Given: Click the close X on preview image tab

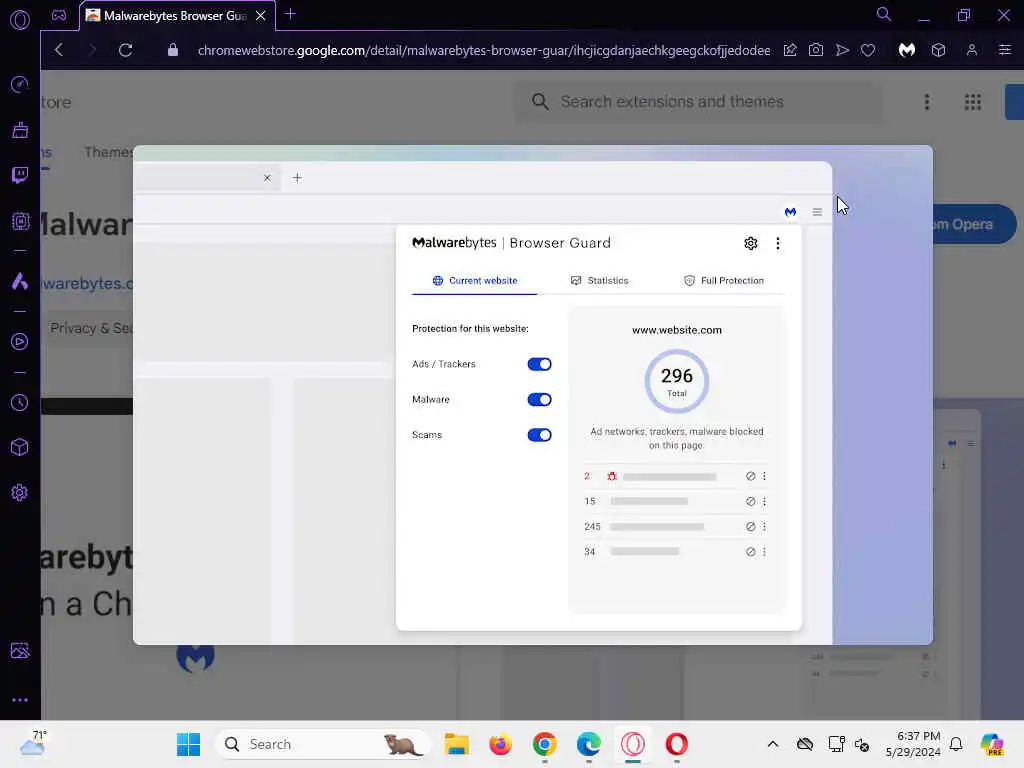Looking at the screenshot, I should 267,178.
